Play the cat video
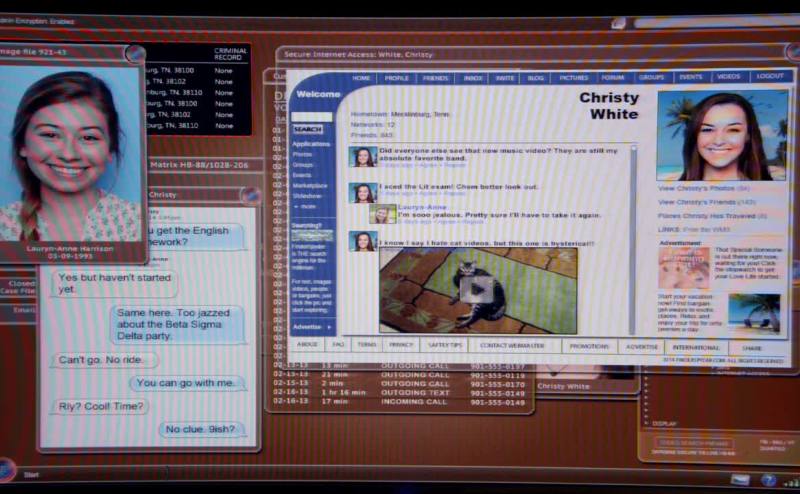 (478, 290)
